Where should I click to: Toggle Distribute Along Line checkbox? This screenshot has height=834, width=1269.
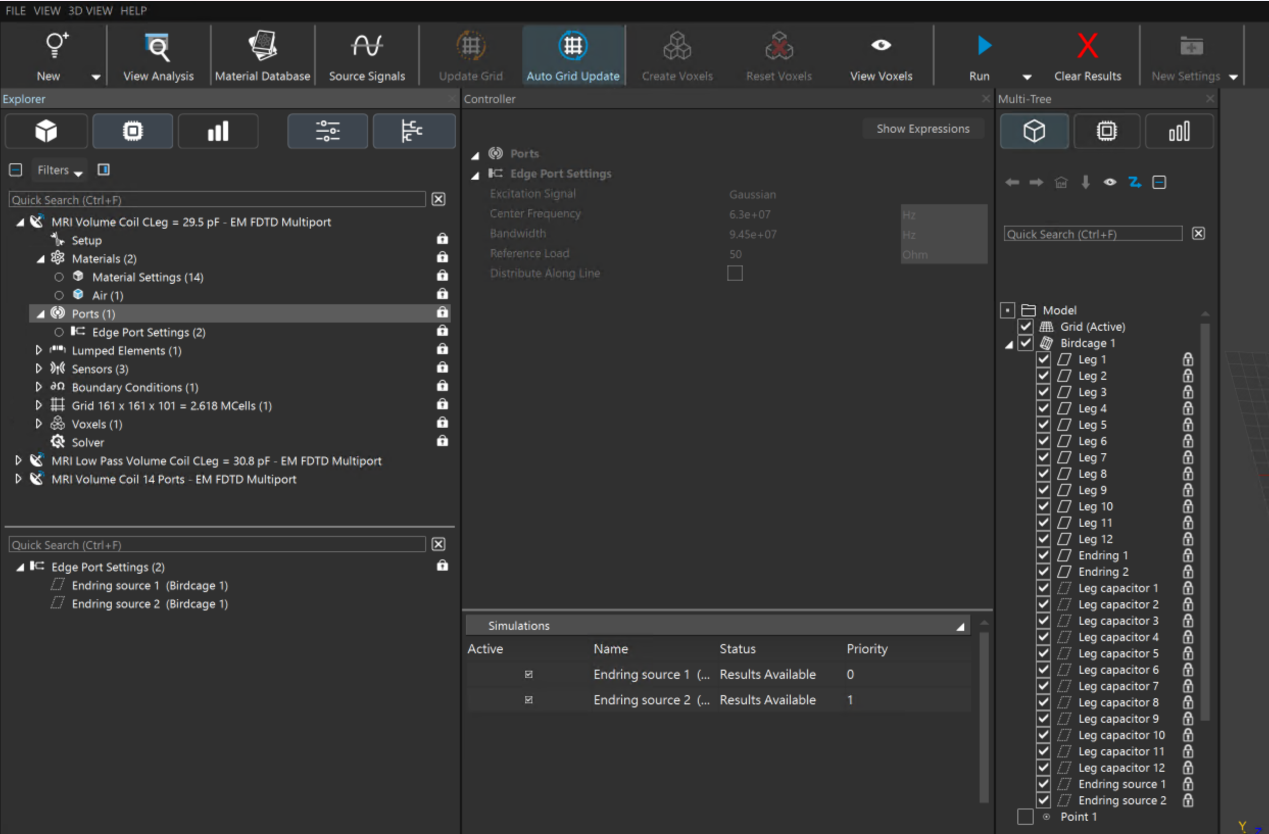[735, 274]
